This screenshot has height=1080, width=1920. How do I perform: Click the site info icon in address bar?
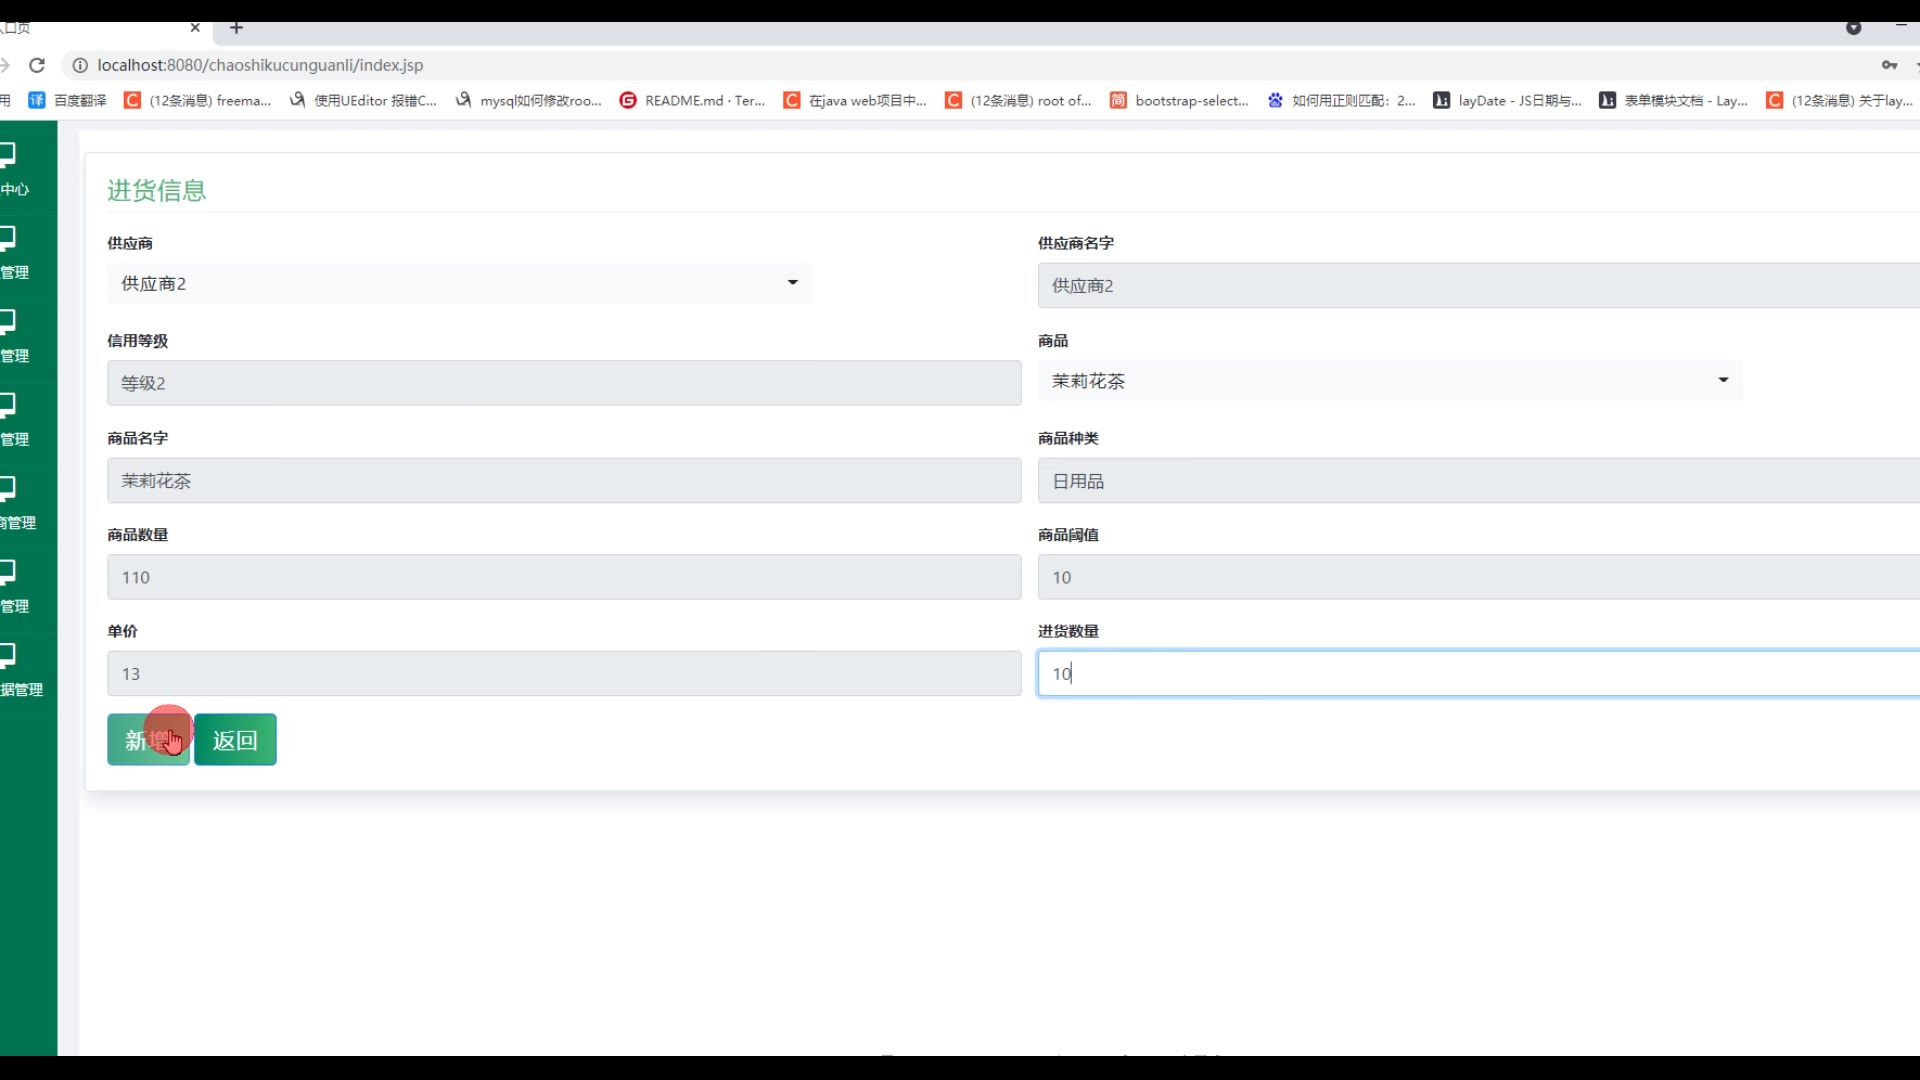tap(80, 65)
